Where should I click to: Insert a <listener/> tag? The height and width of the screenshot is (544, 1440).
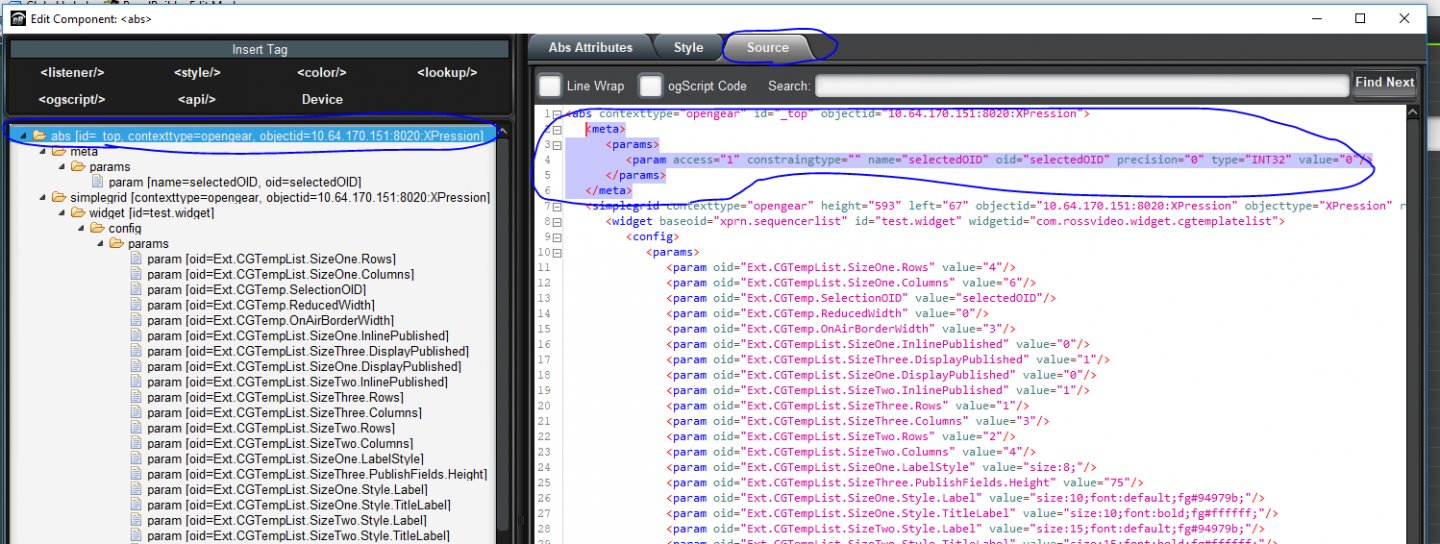pyautogui.click(x=72, y=73)
